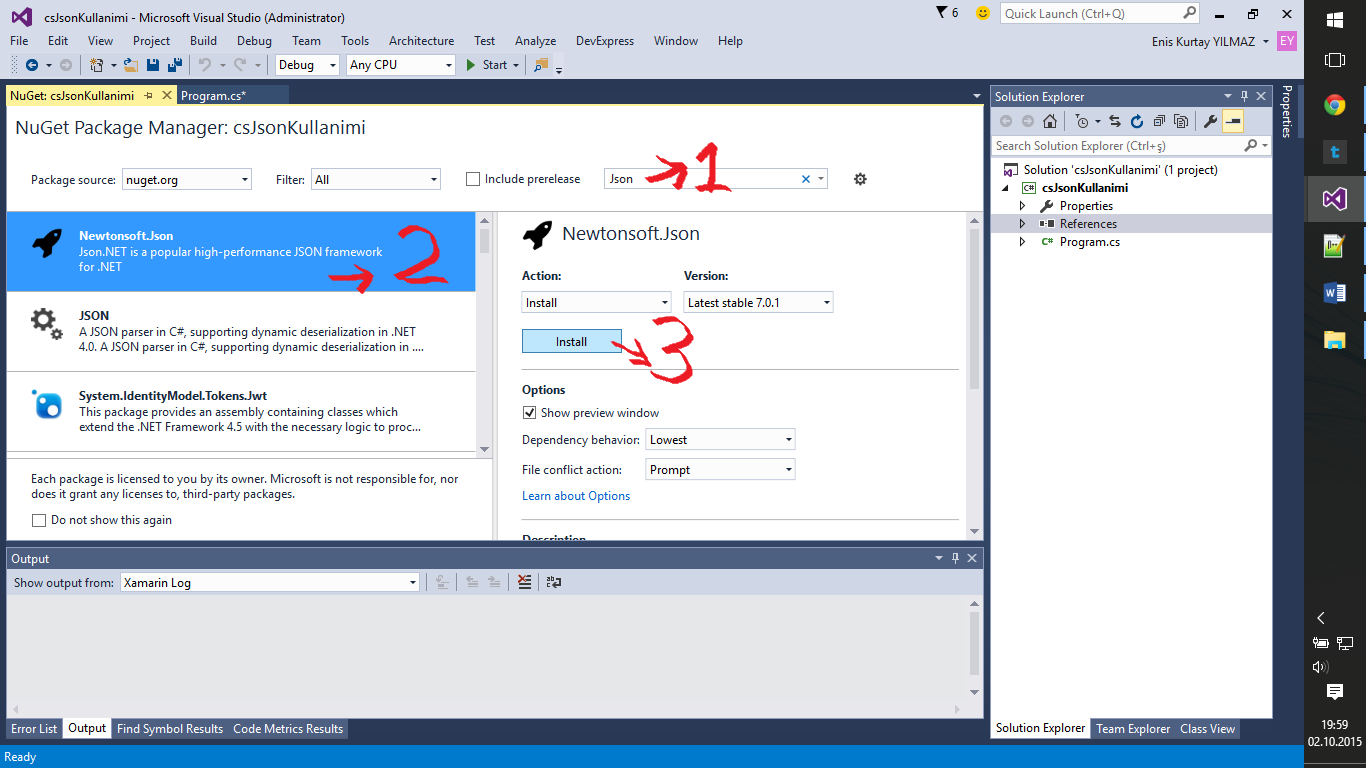The width and height of the screenshot is (1366, 768).
Task: Select System.IdentityModel.Tokens.Jwt package
Action: (x=241, y=411)
